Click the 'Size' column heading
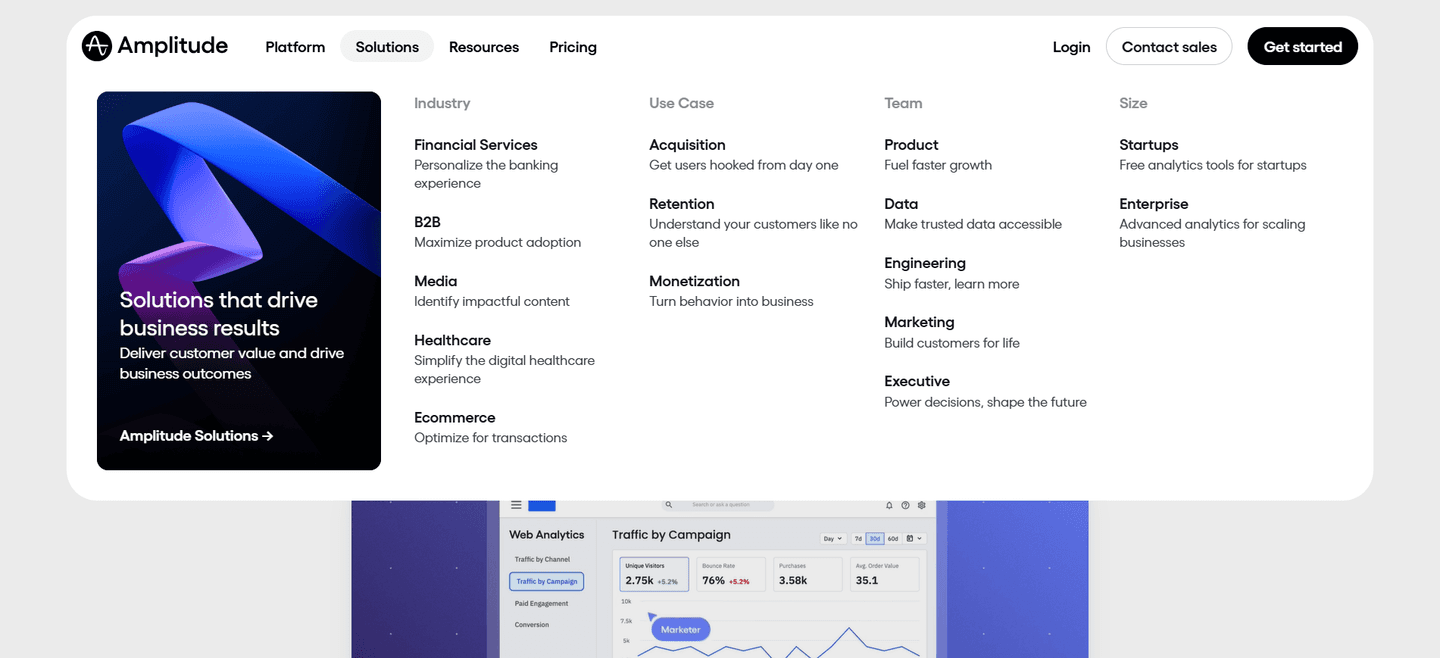1440x658 pixels. pyautogui.click(x=1133, y=103)
